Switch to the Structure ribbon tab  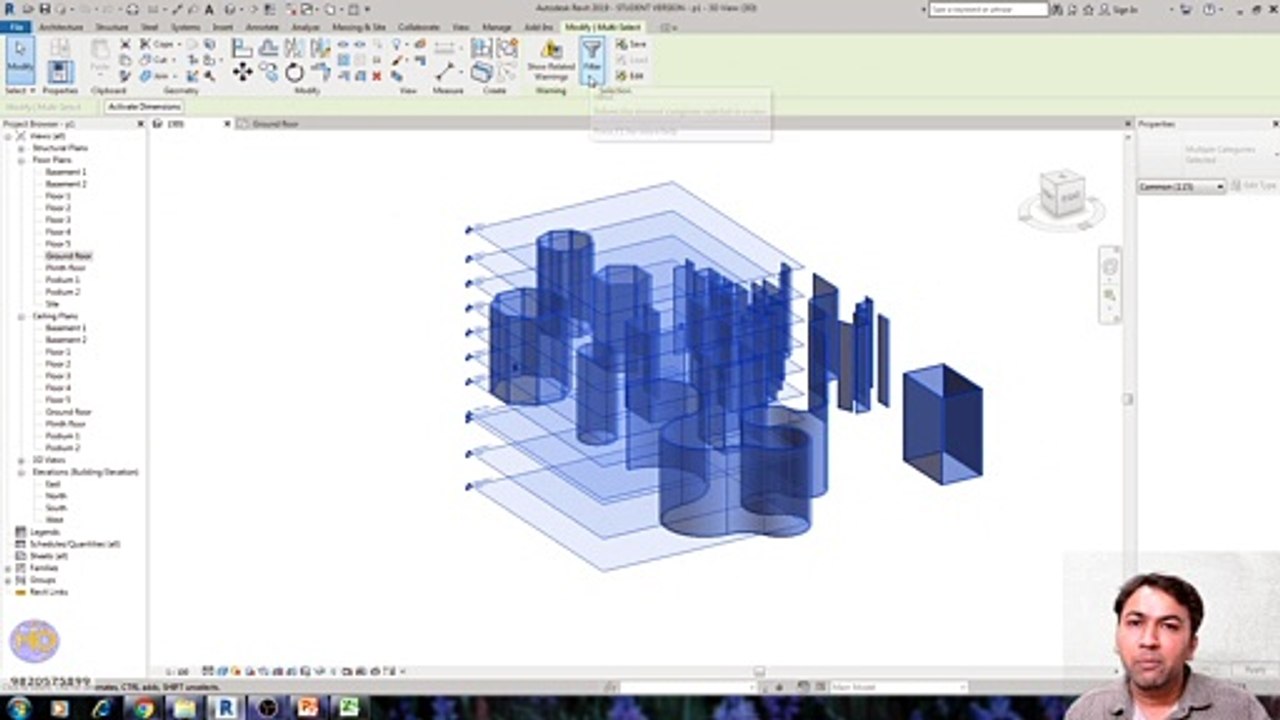pyautogui.click(x=111, y=27)
